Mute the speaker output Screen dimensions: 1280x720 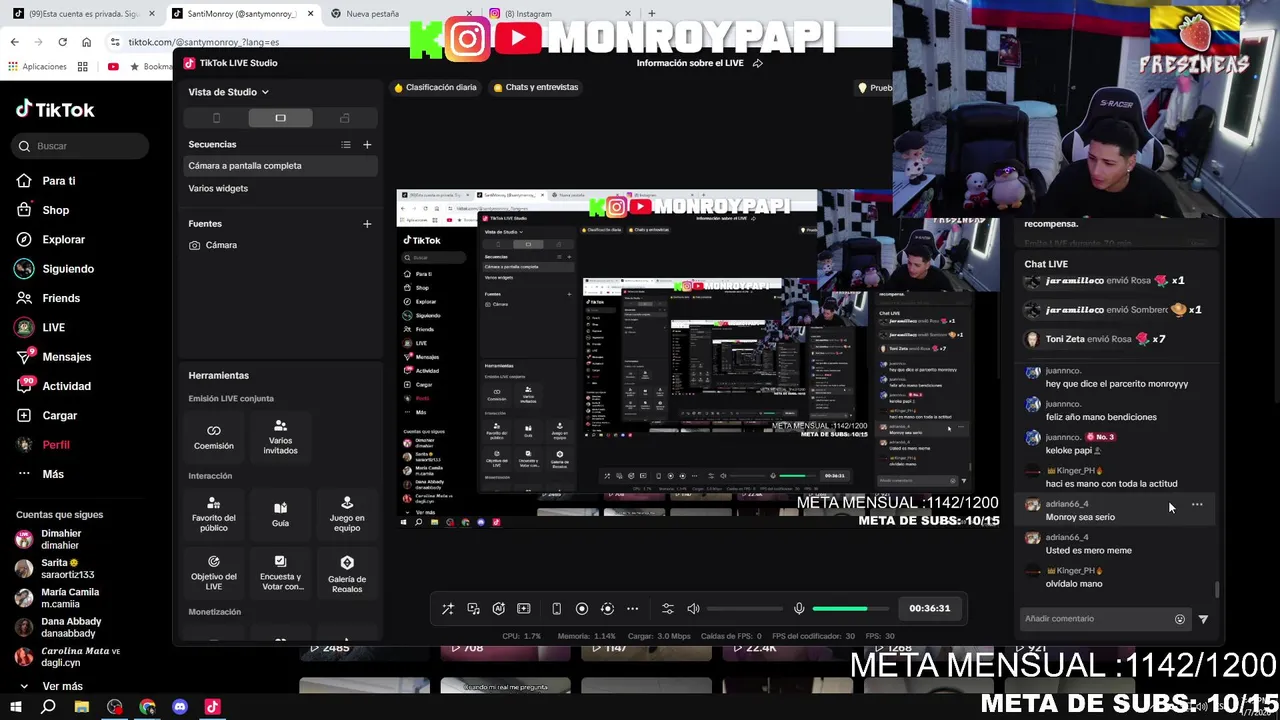pyautogui.click(x=693, y=608)
